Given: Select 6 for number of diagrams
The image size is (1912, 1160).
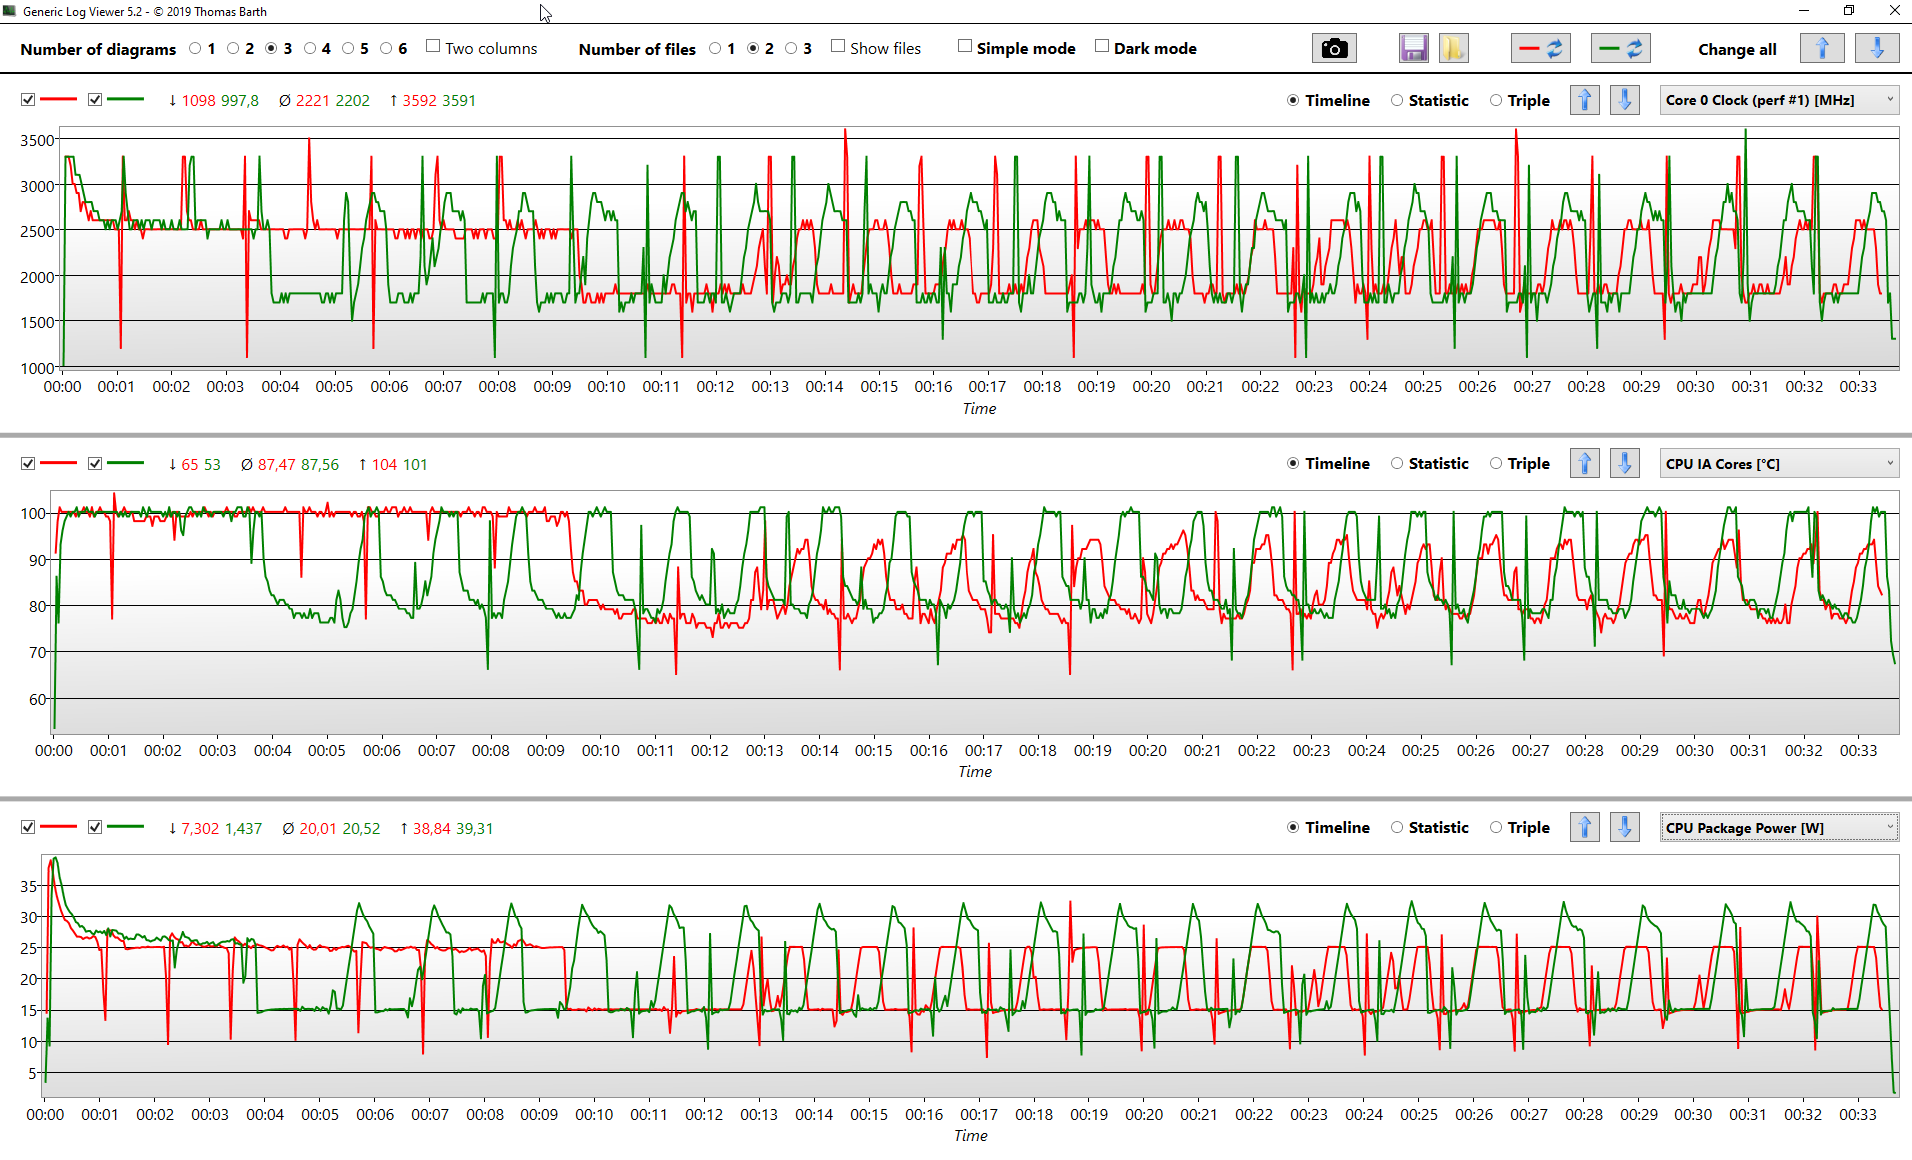Looking at the screenshot, I should (x=387, y=49).
